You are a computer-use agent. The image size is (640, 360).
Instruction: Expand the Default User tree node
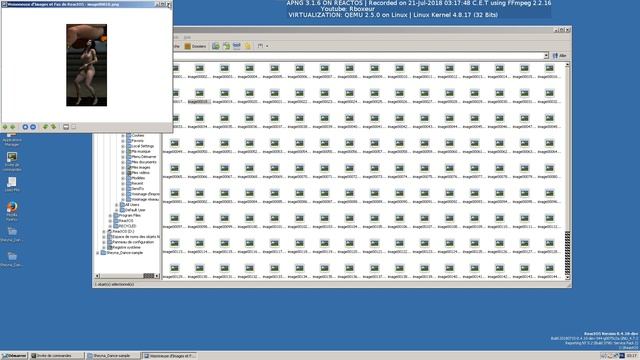click(117, 210)
